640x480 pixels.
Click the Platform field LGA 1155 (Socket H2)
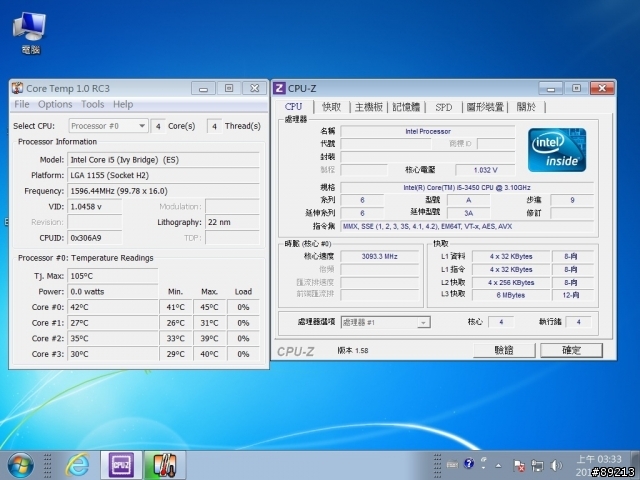(163, 176)
